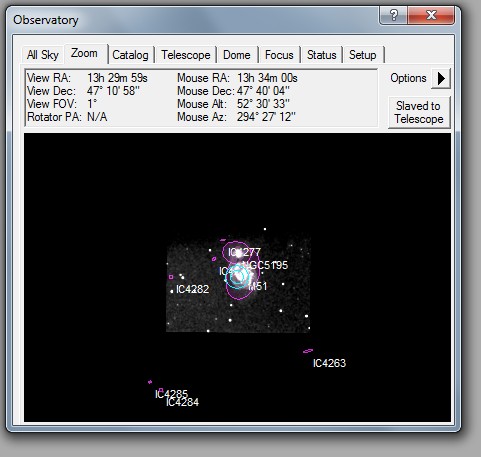Select the Zoom tab

[x=85, y=53]
